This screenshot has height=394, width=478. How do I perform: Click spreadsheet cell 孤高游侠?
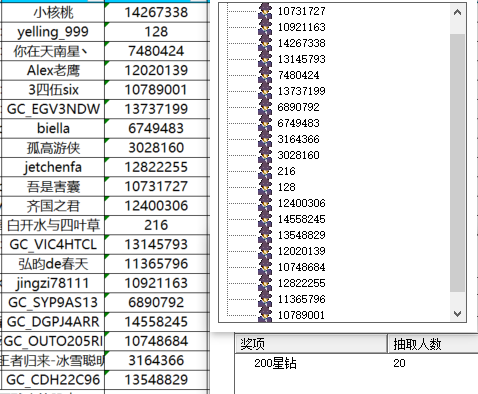click(53, 148)
